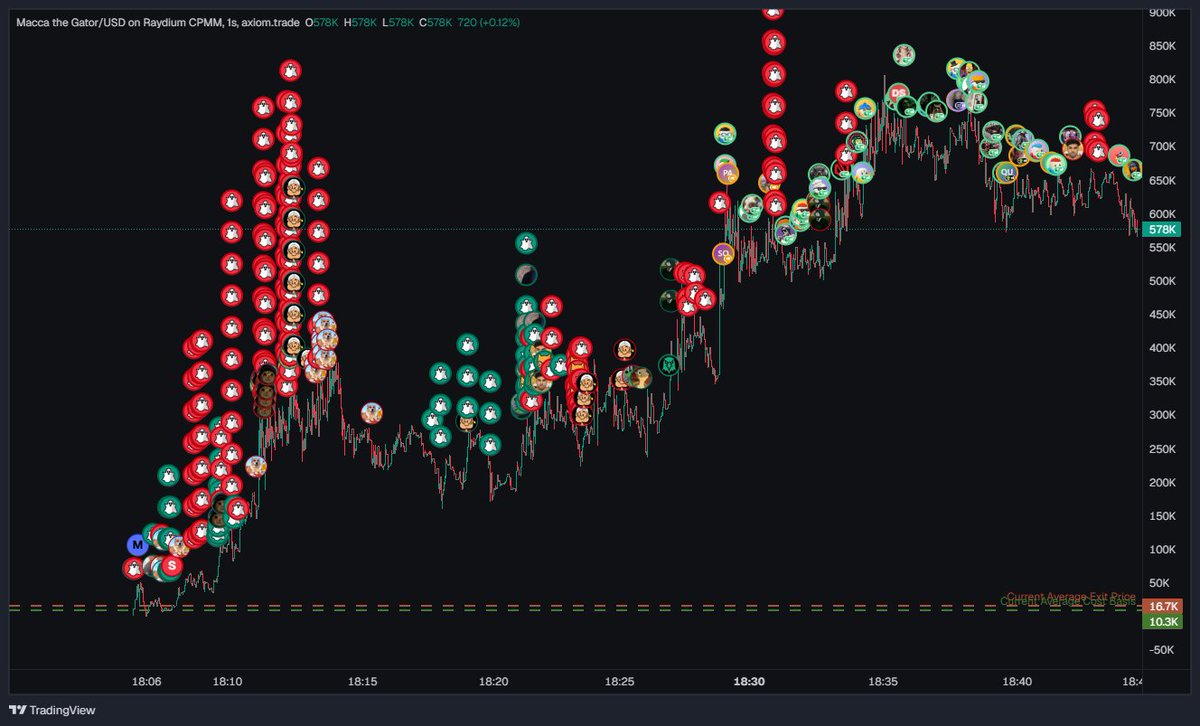1200x726 pixels.
Task: Click the 500K price axis label
Action: [x=1162, y=281]
